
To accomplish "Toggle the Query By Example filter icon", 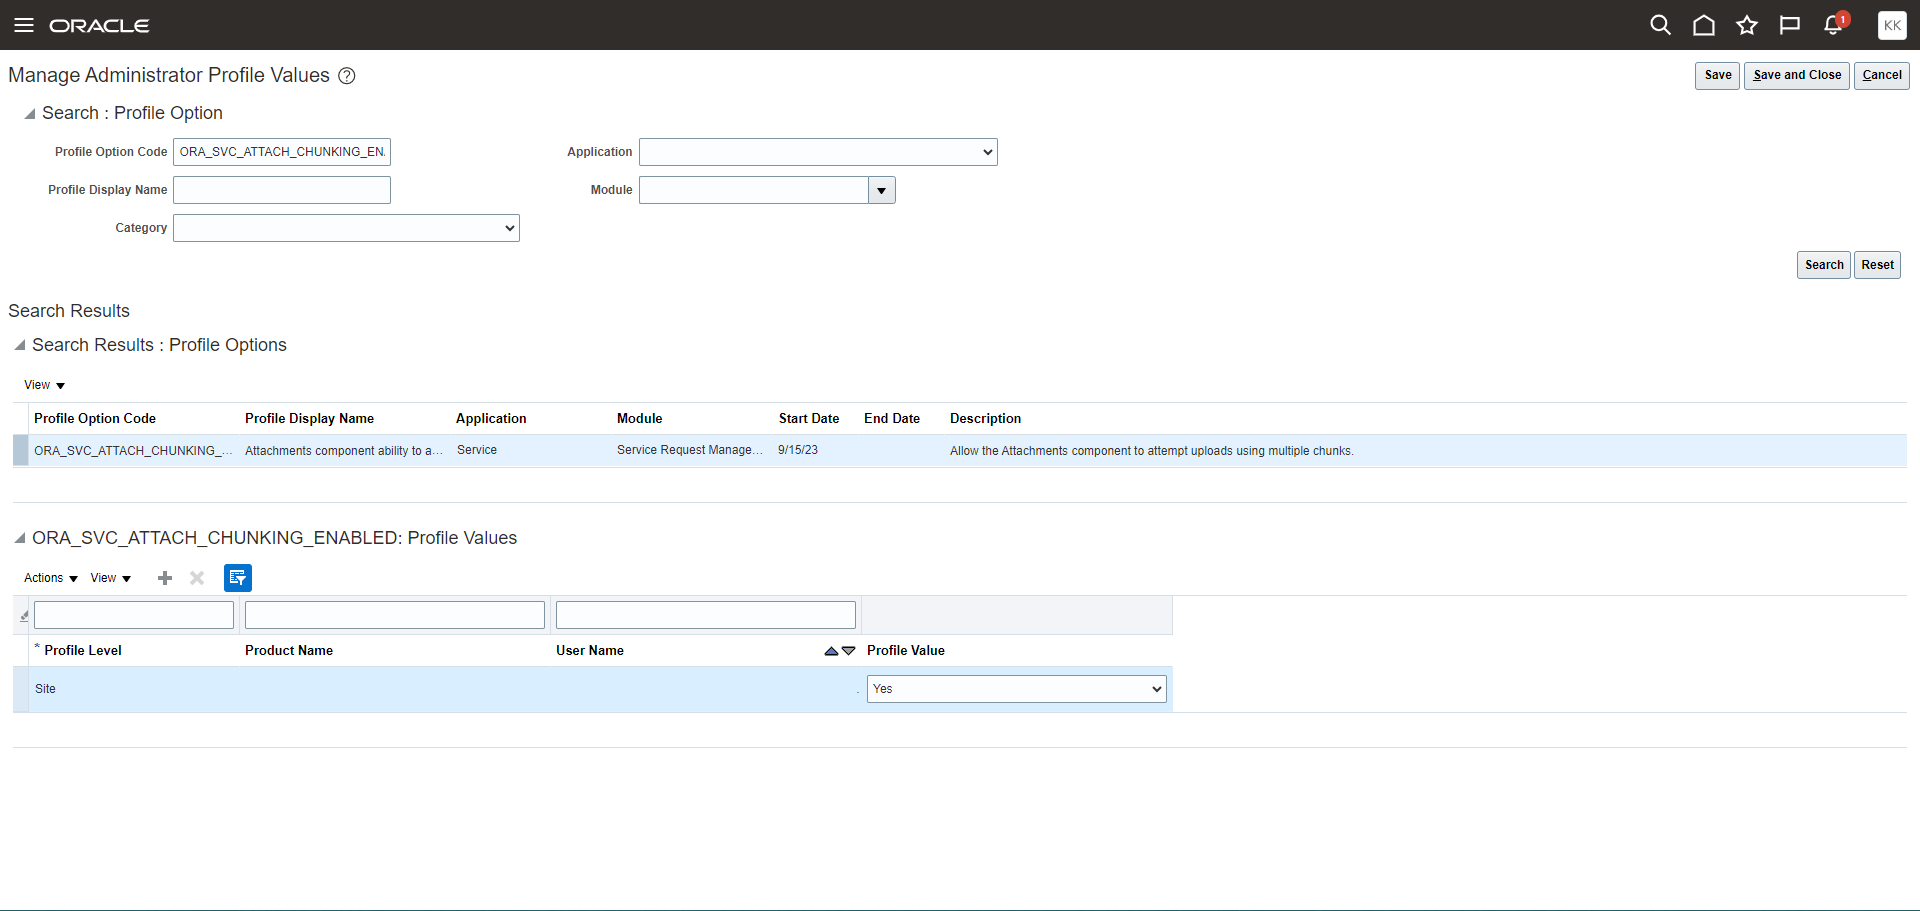I will pos(237,578).
